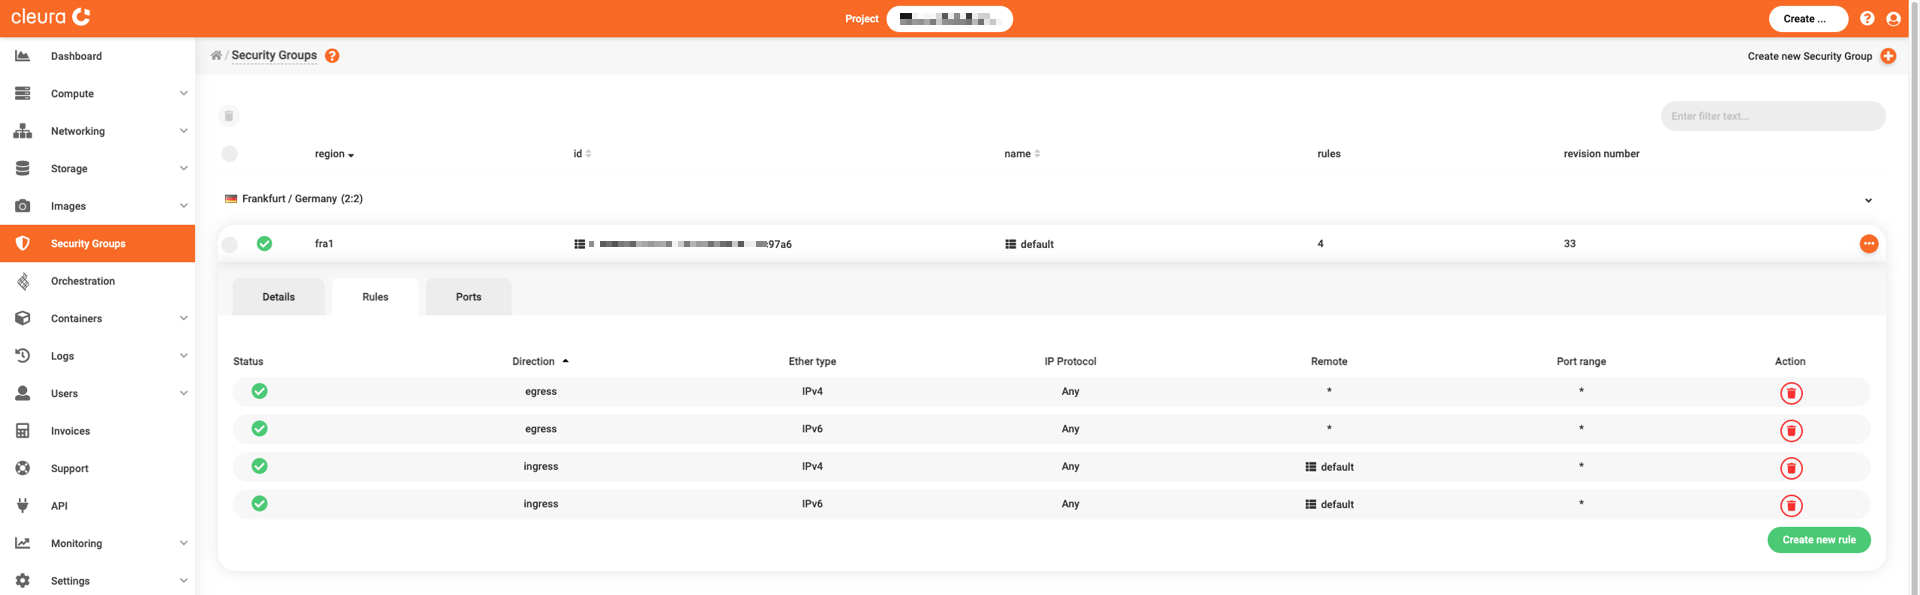Switch to the Details tab
This screenshot has height=595, width=1920.
278,297
